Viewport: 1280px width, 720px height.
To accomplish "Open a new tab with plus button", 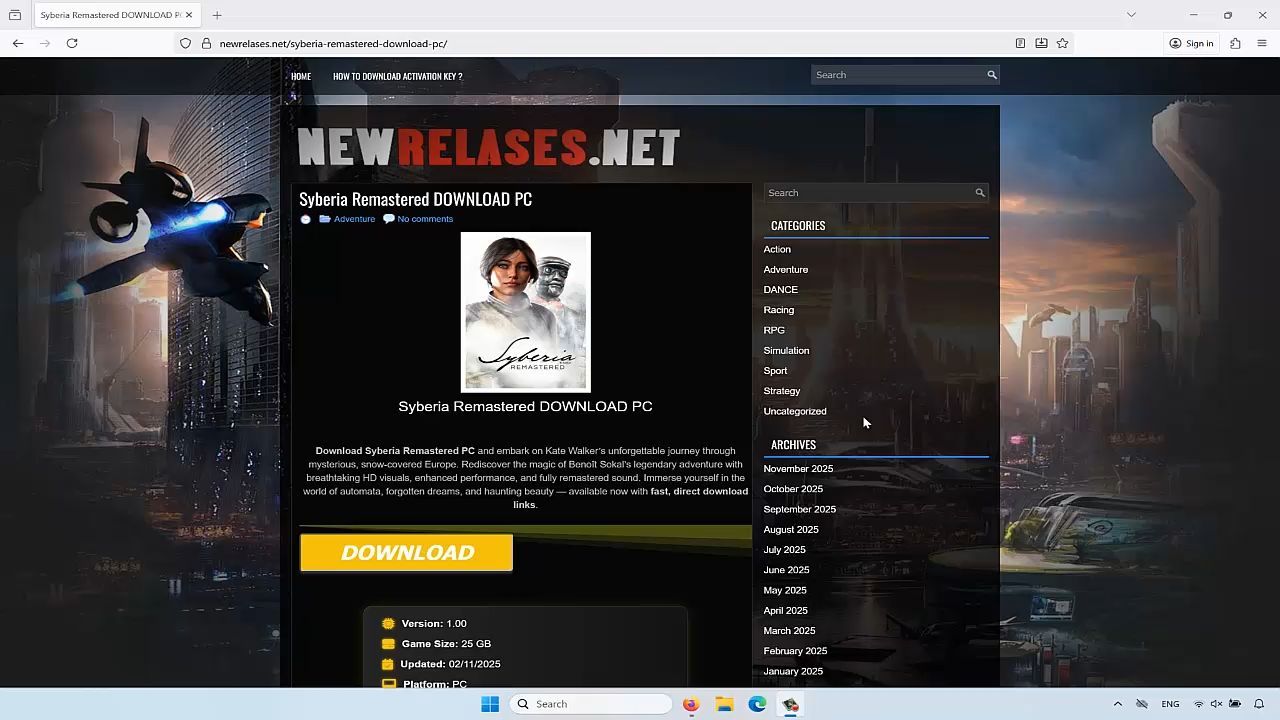I will (217, 15).
